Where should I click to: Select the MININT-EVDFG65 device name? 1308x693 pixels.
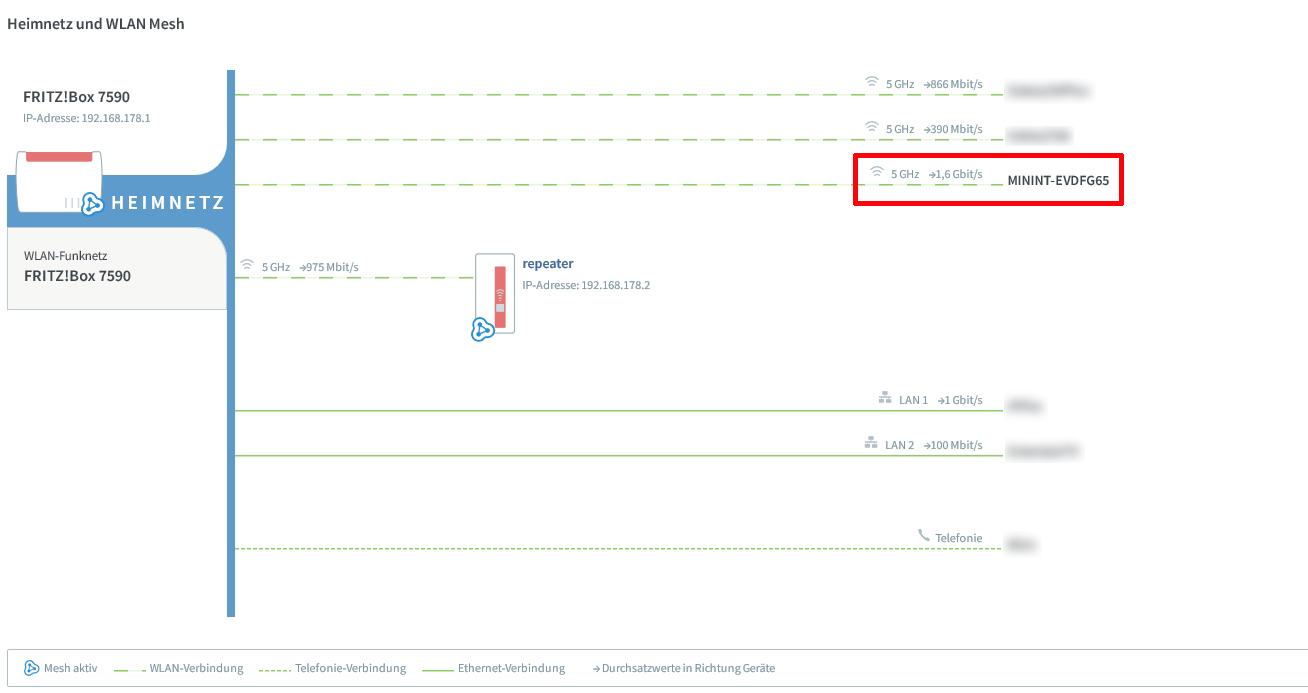(x=1058, y=181)
